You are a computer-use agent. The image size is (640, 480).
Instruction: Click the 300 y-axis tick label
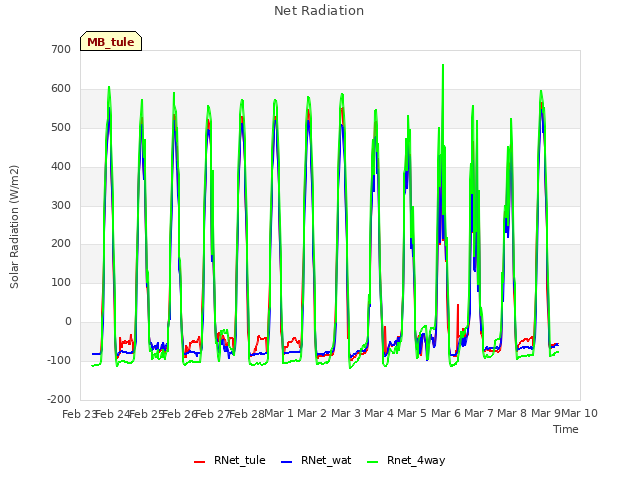(61, 205)
